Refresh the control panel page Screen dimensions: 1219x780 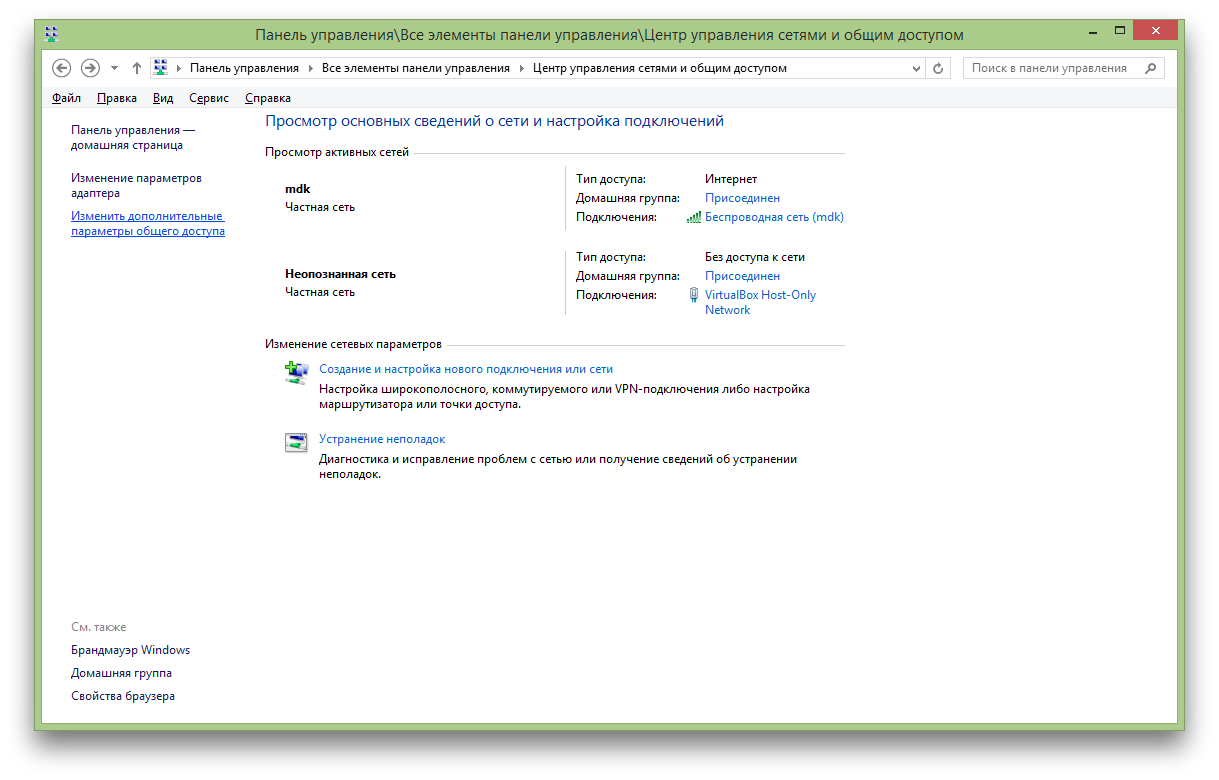(938, 68)
